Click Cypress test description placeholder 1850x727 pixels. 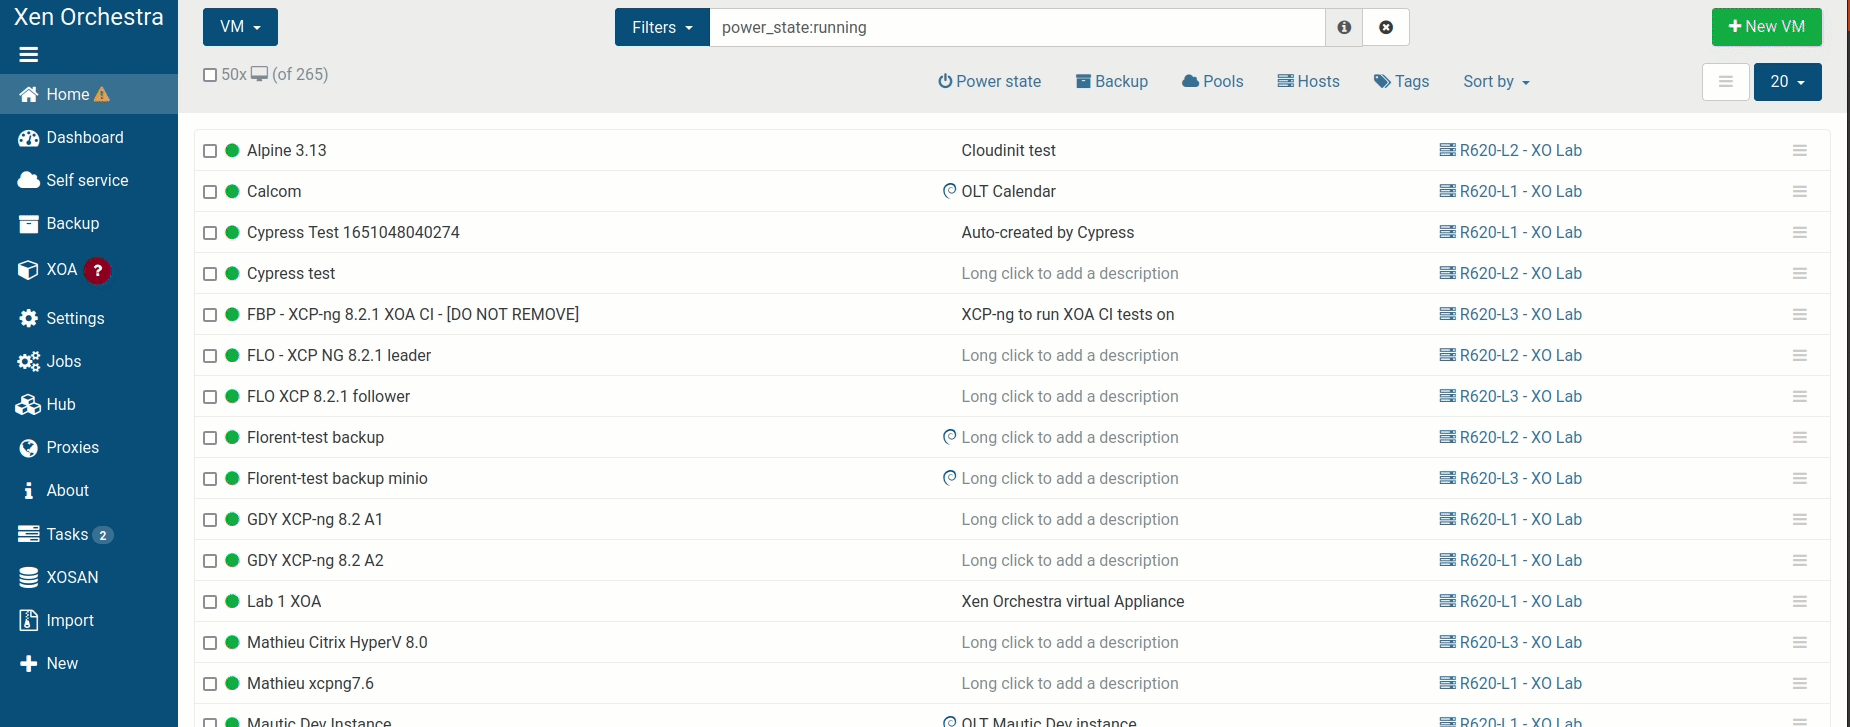(1070, 273)
